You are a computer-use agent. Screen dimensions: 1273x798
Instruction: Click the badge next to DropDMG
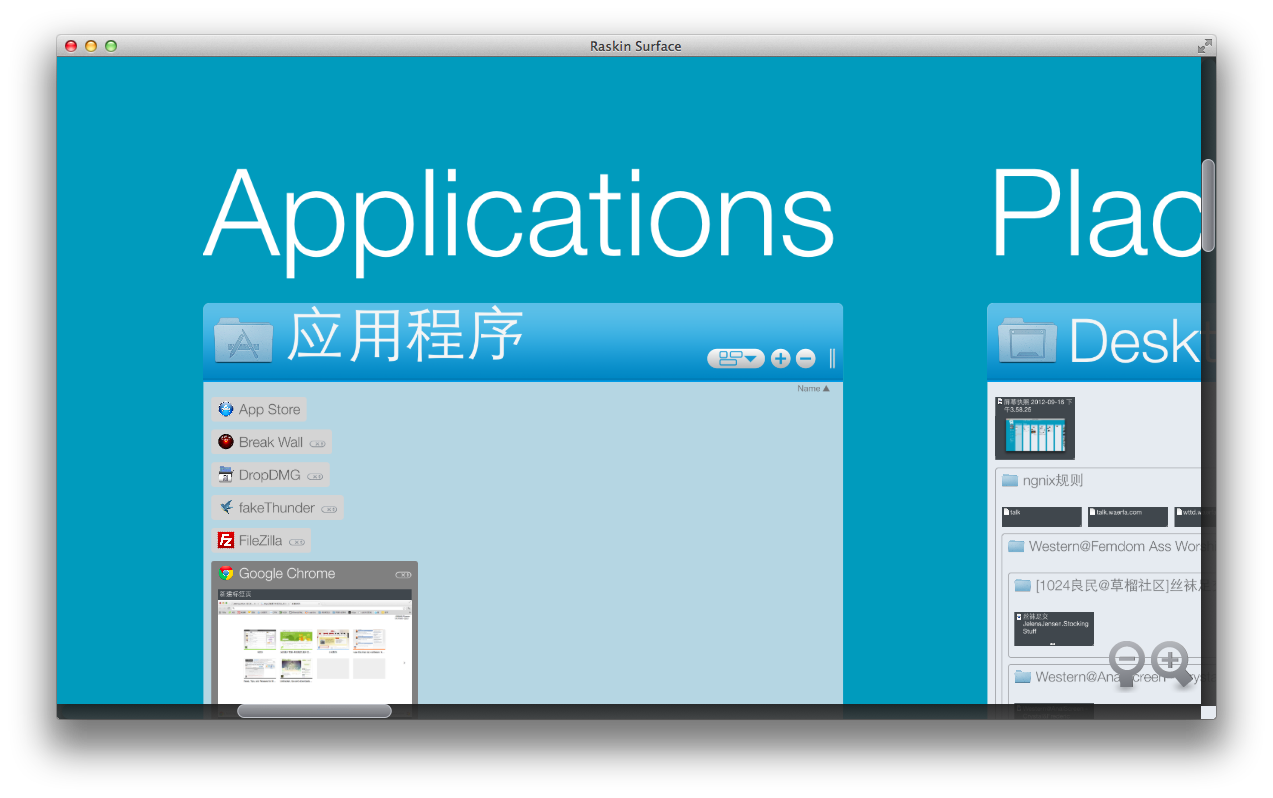coord(315,476)
